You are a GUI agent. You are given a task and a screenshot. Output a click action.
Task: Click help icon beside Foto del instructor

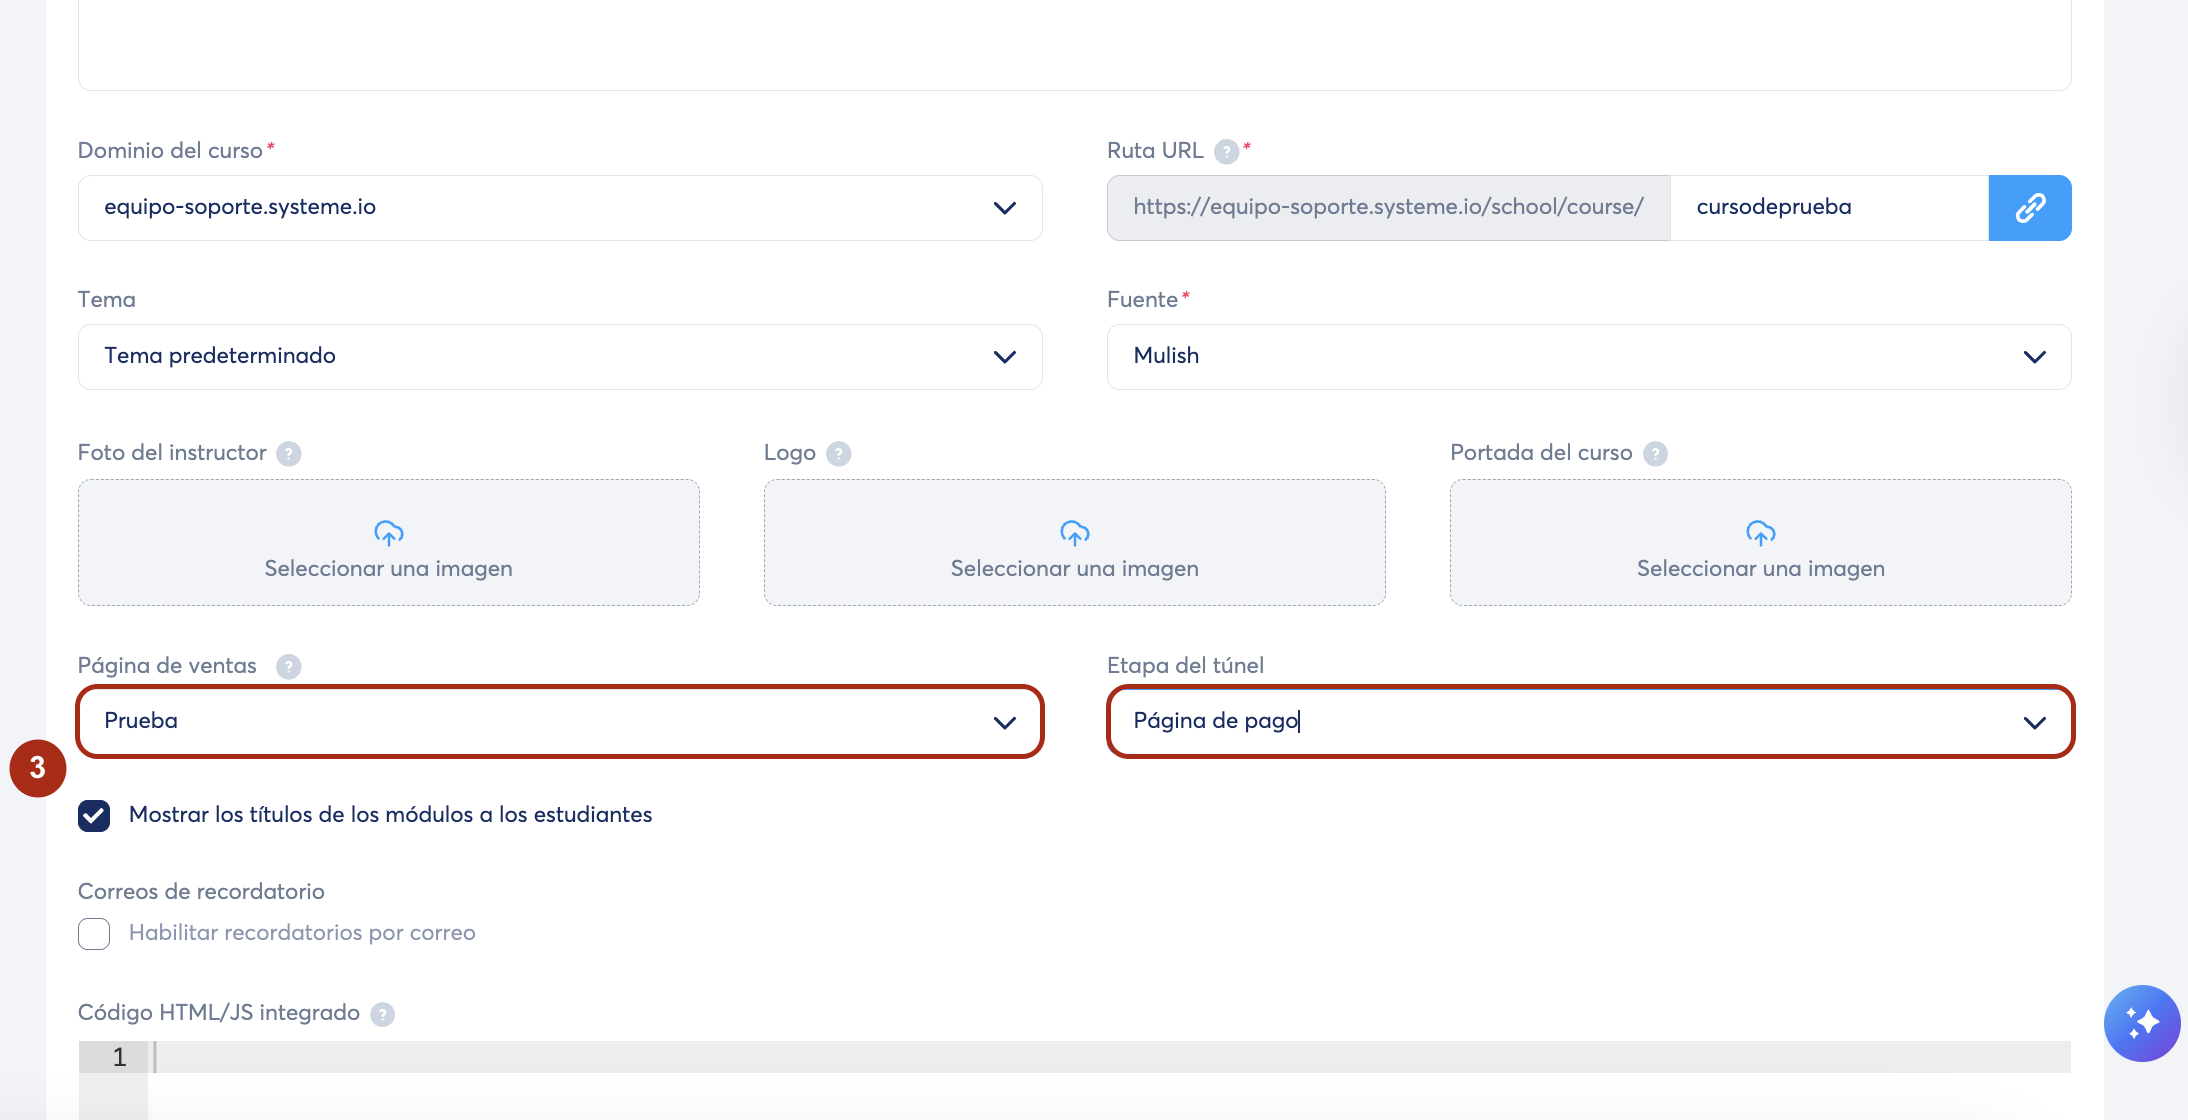coord(289,454)
